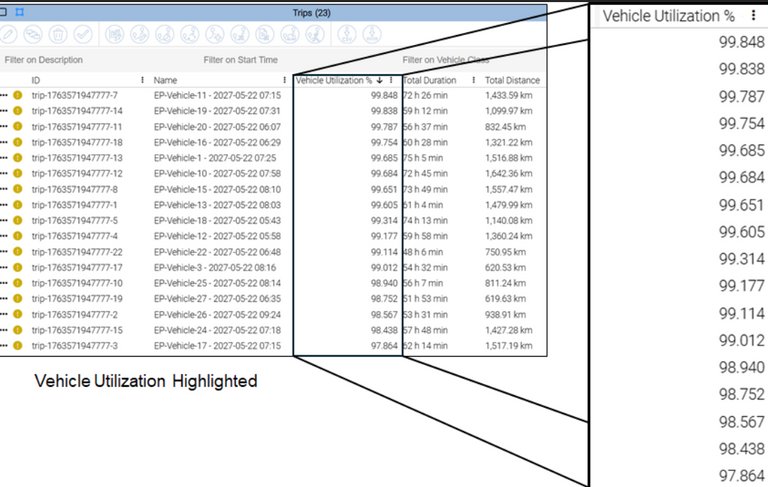Click yellow status icon for trip-1763571947777-4

[18, 236]
